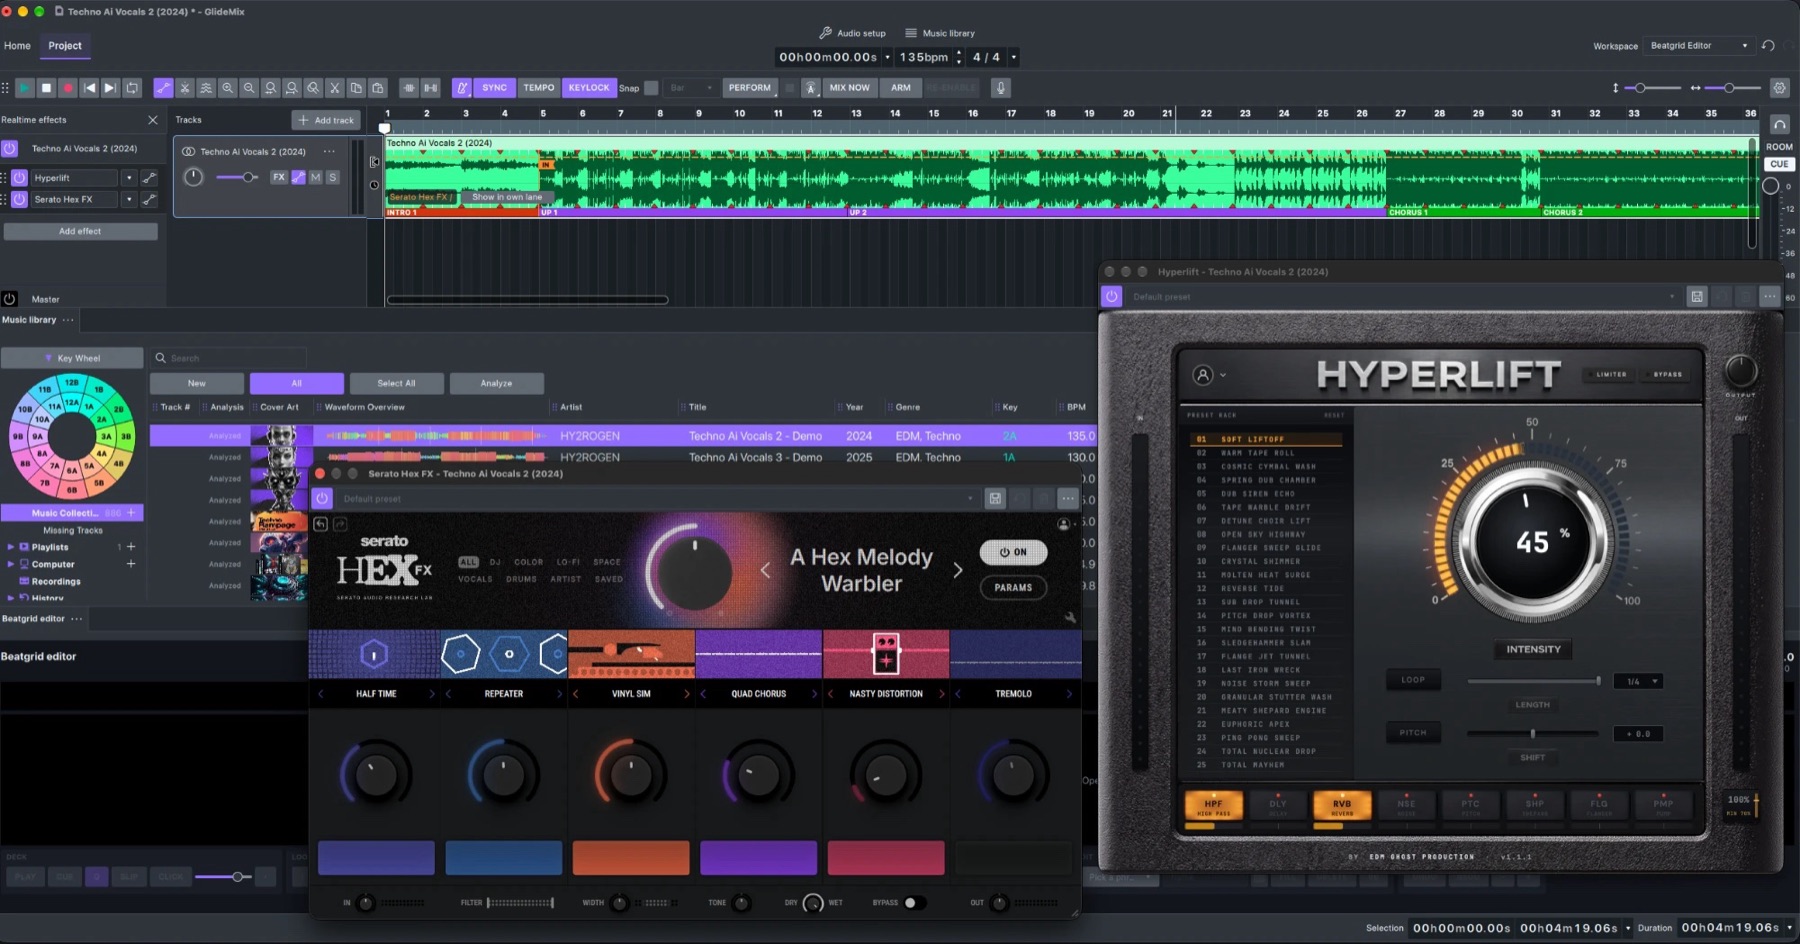Open the Workspace Beatgrid Editor dropdown

(1698, 46)
